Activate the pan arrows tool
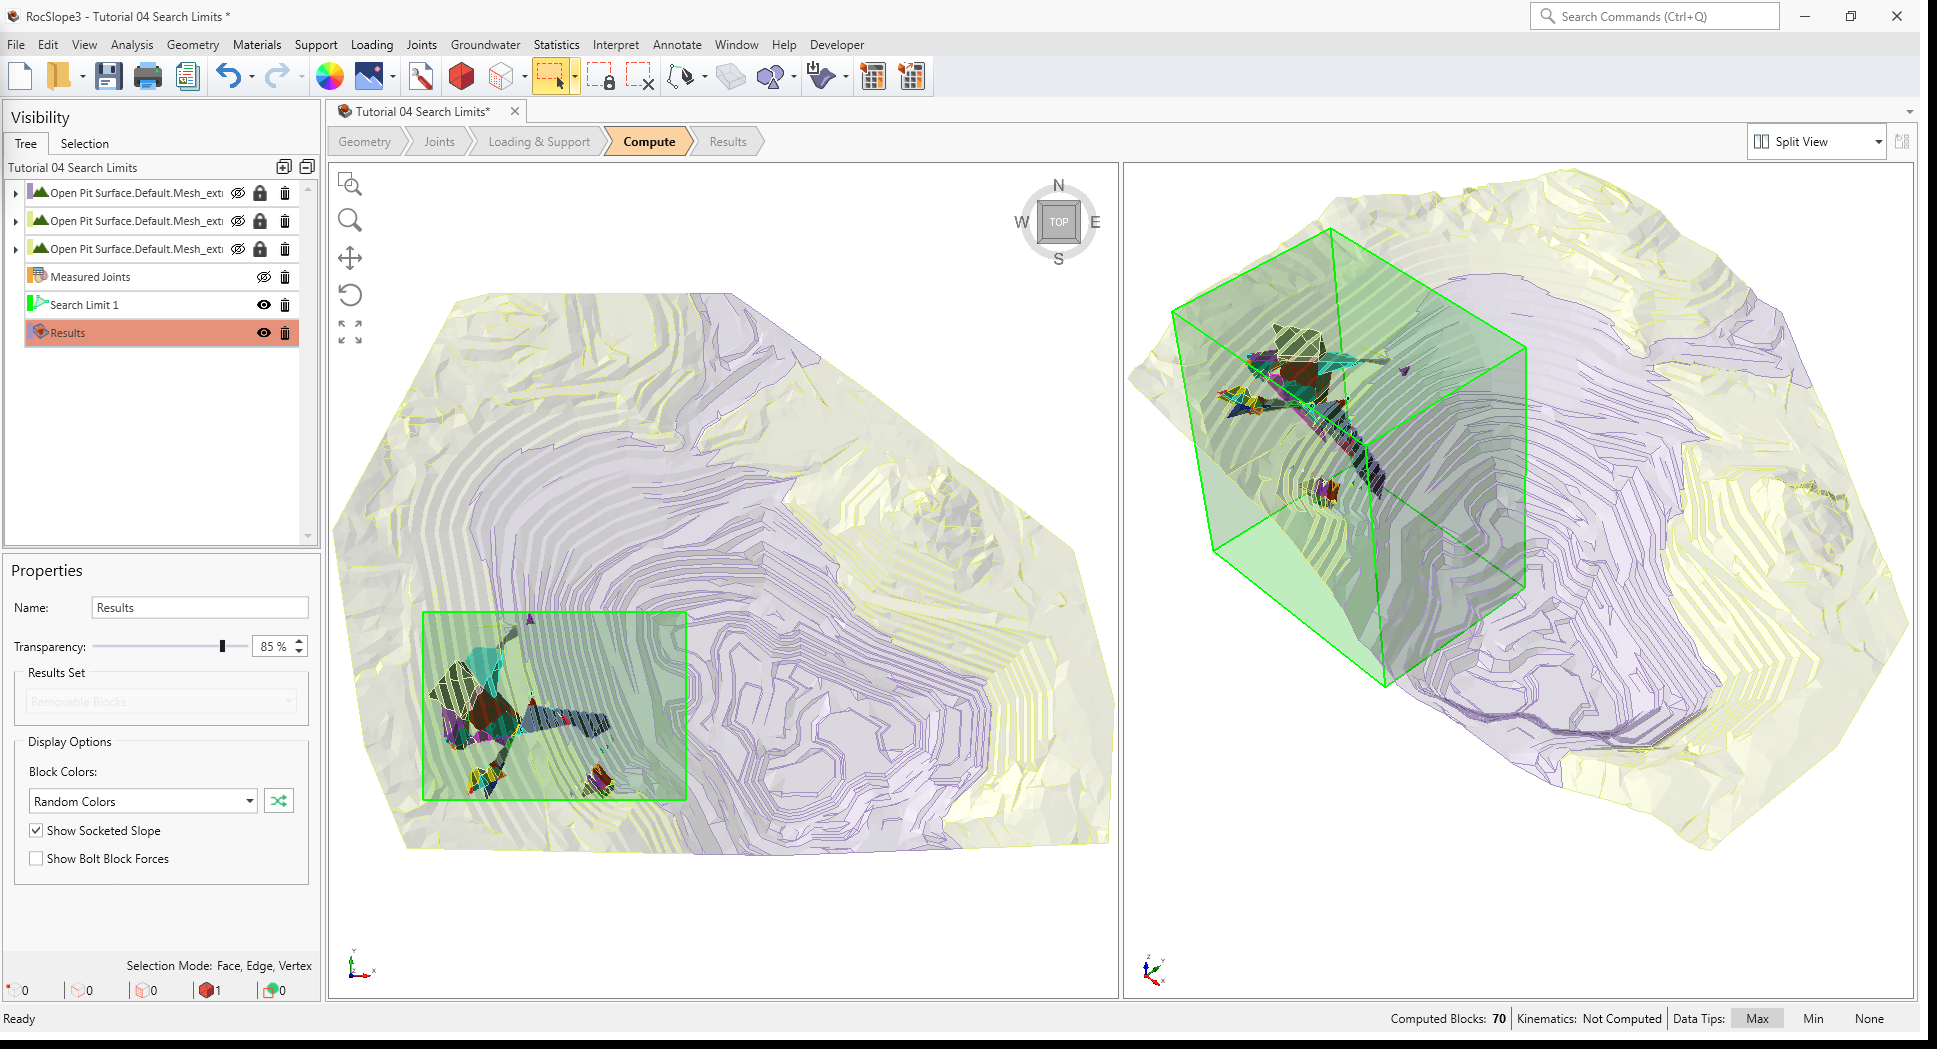Viewport: 1937px width, 1049px height. pyautogui.click(x=350, y=258)
